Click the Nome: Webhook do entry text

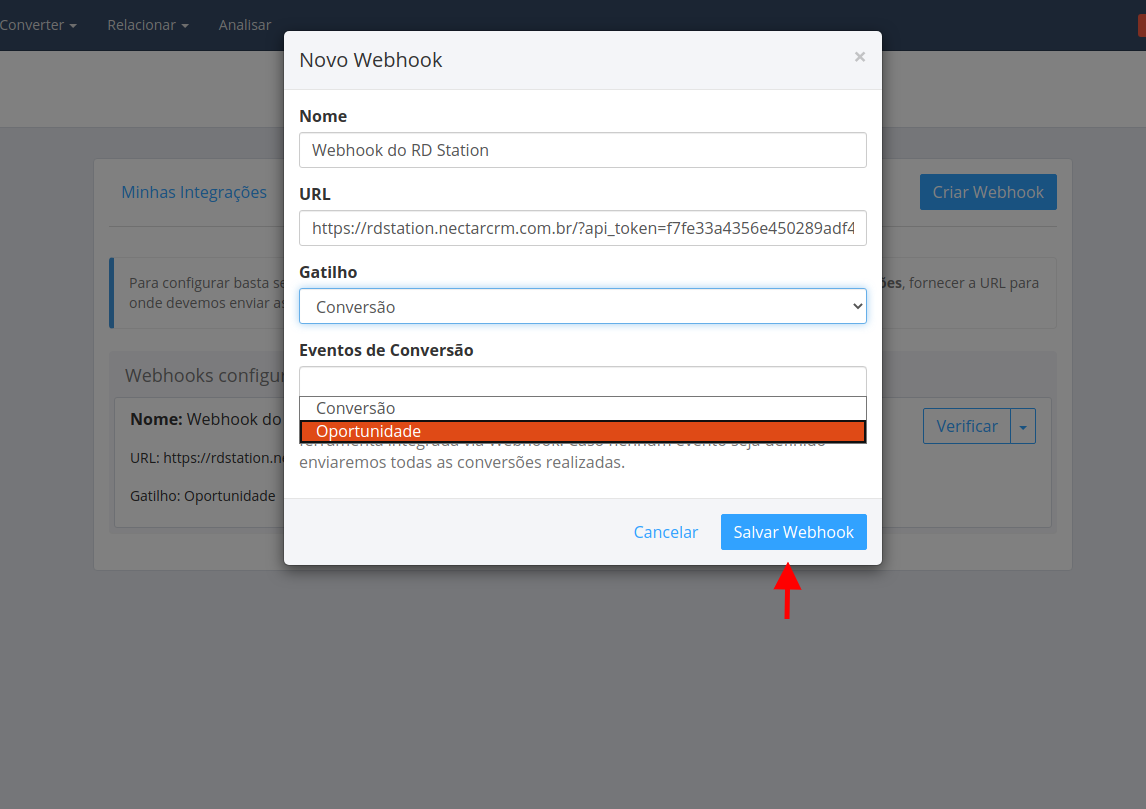tap(206, 419)
